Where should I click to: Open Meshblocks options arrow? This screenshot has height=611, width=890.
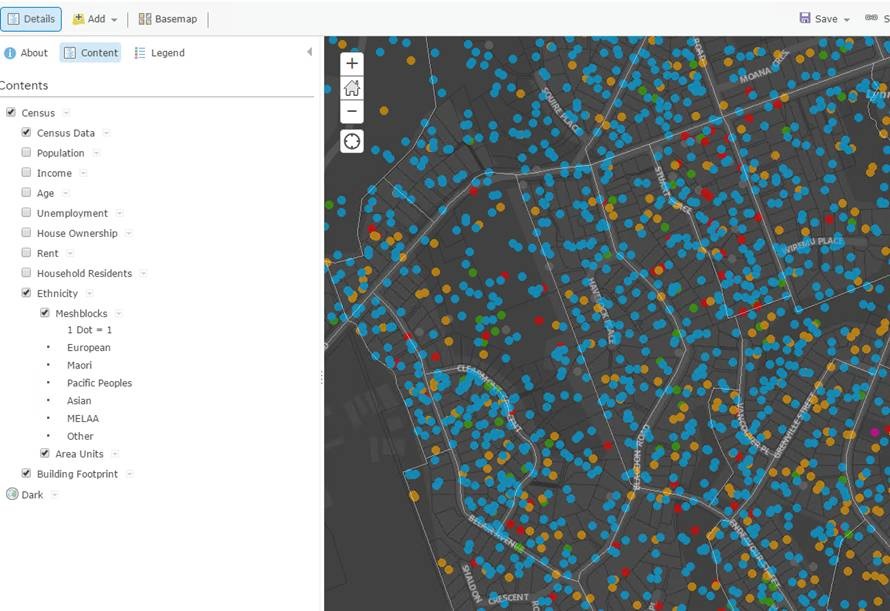(119, 313)
